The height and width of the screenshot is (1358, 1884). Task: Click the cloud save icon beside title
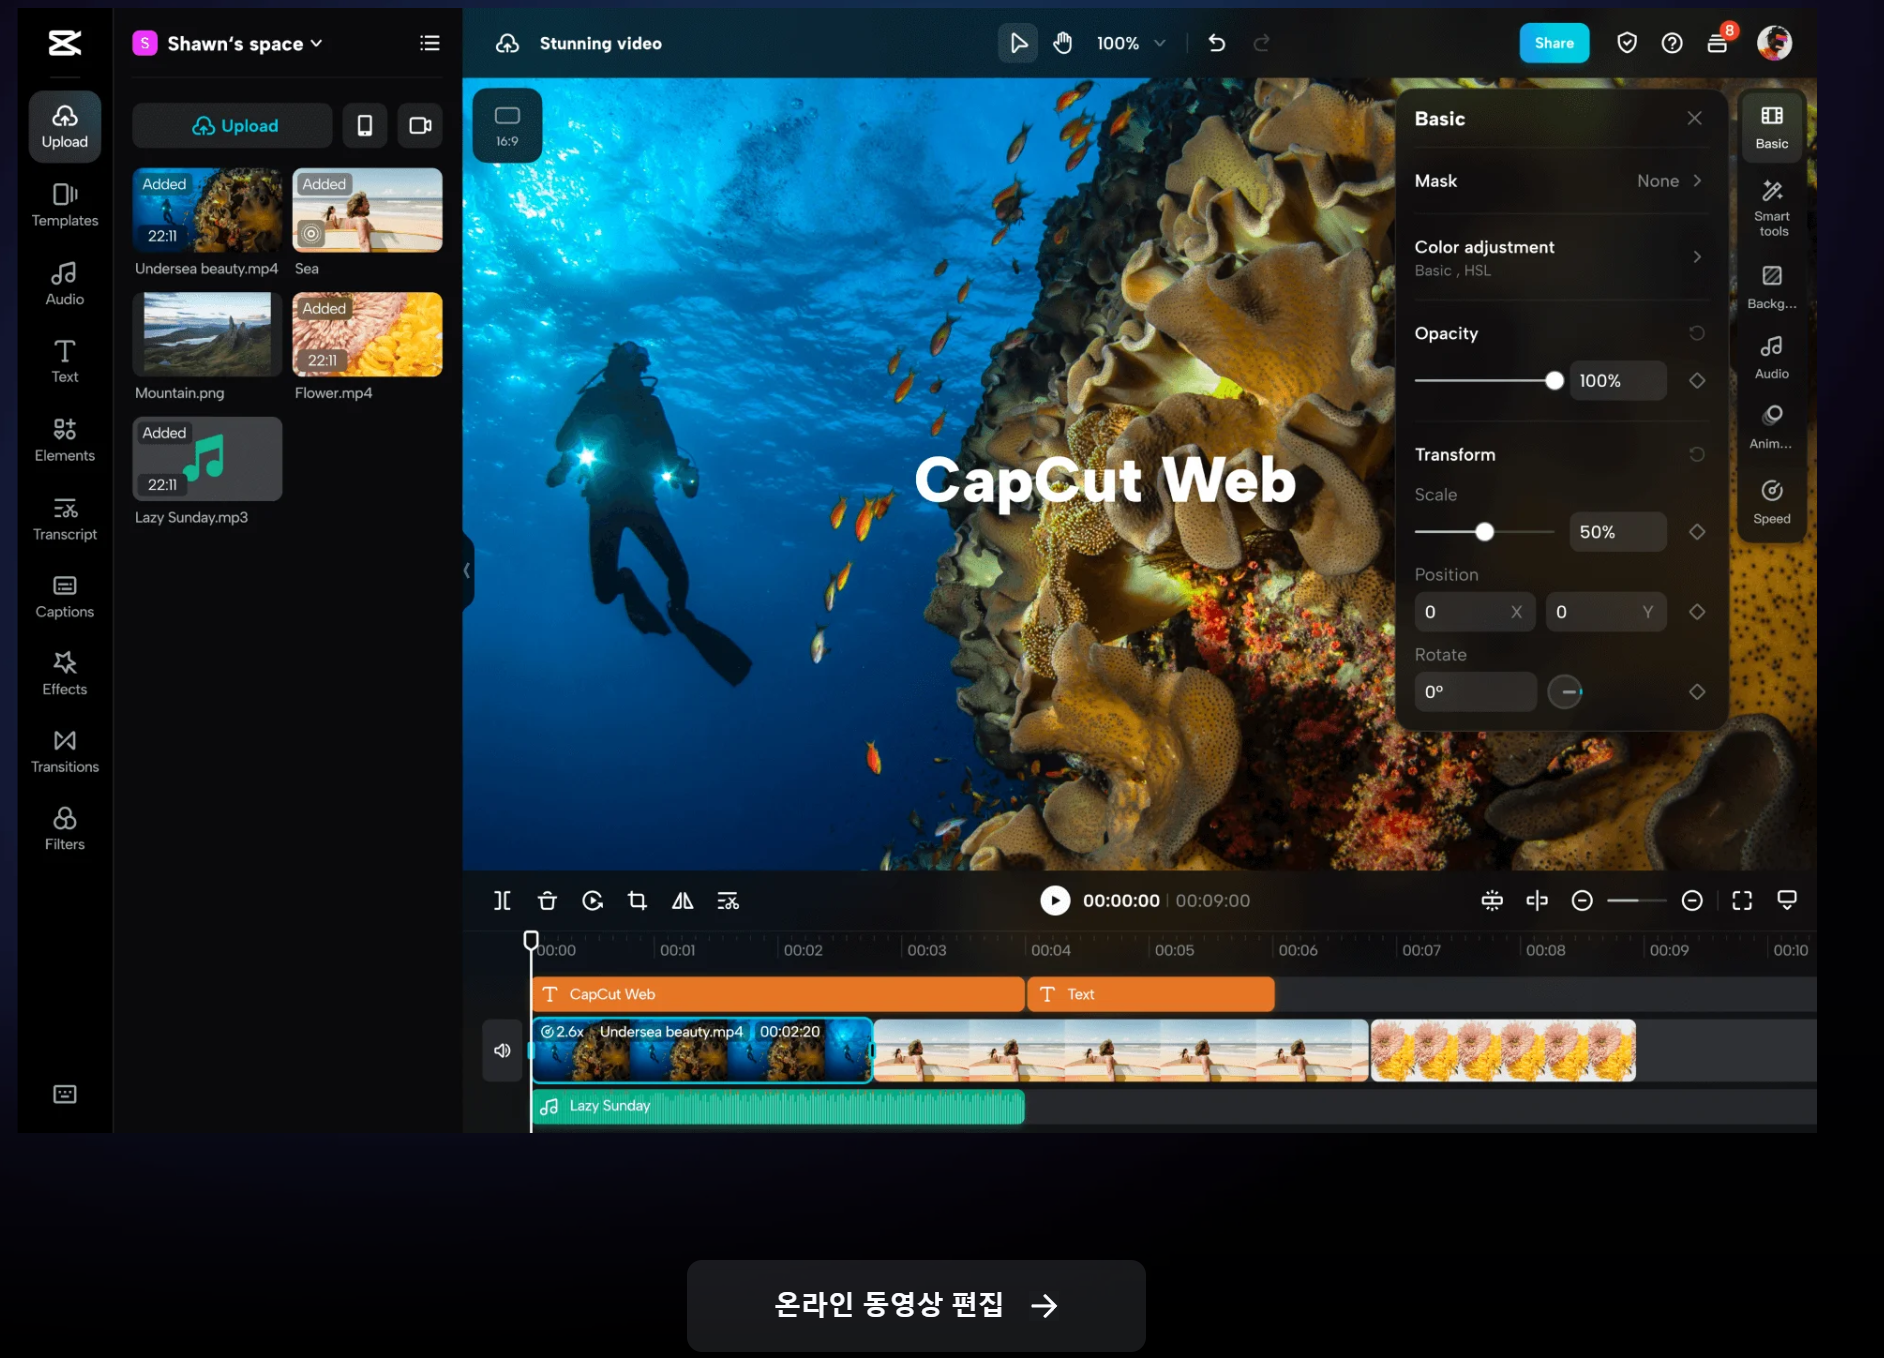(508, 43)
